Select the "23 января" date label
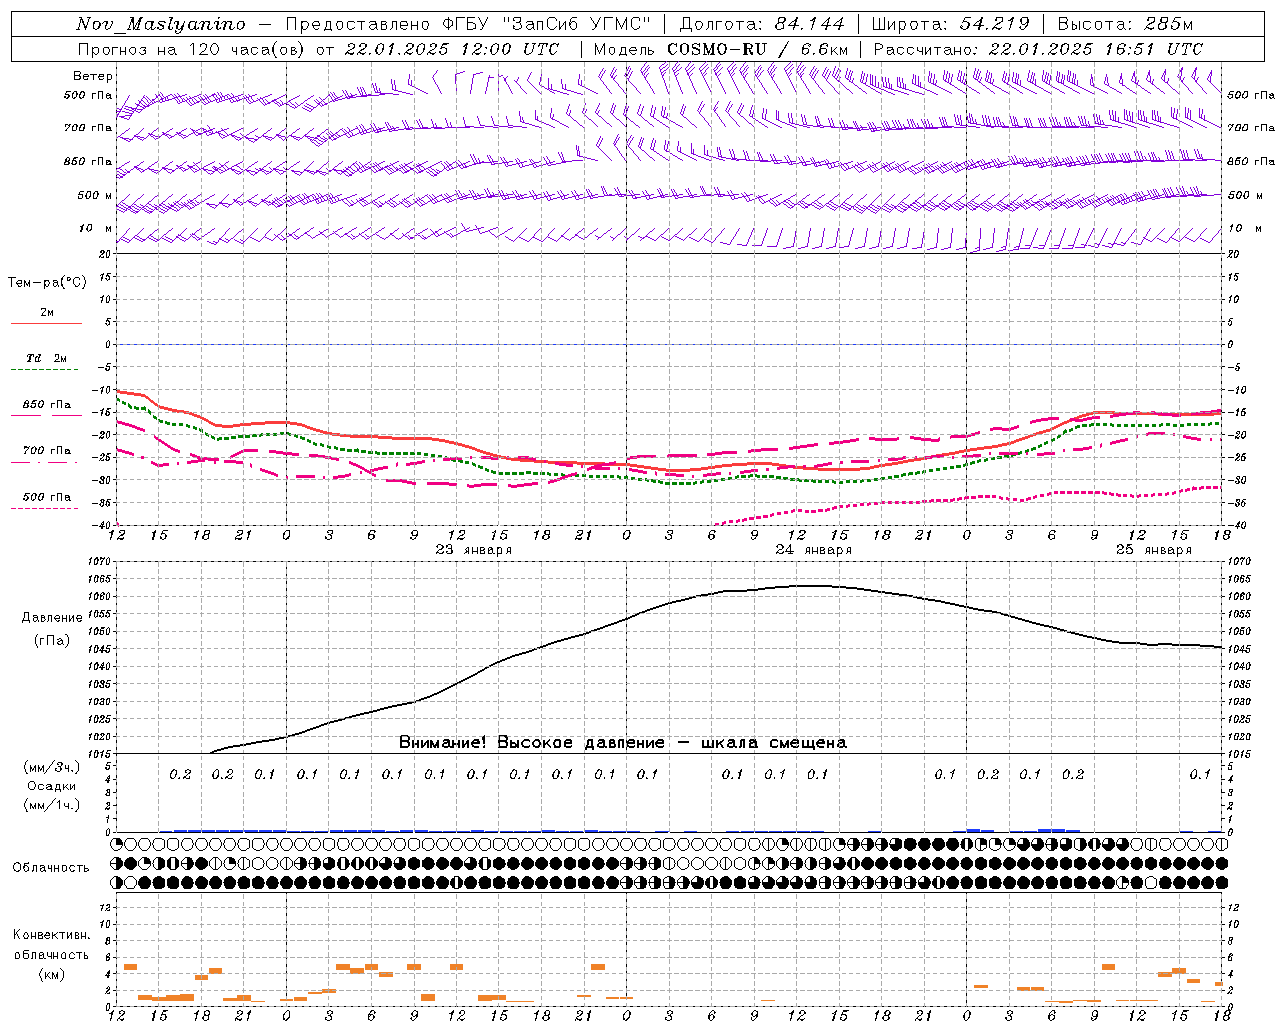1280x1024 pixels. (474, 550)
